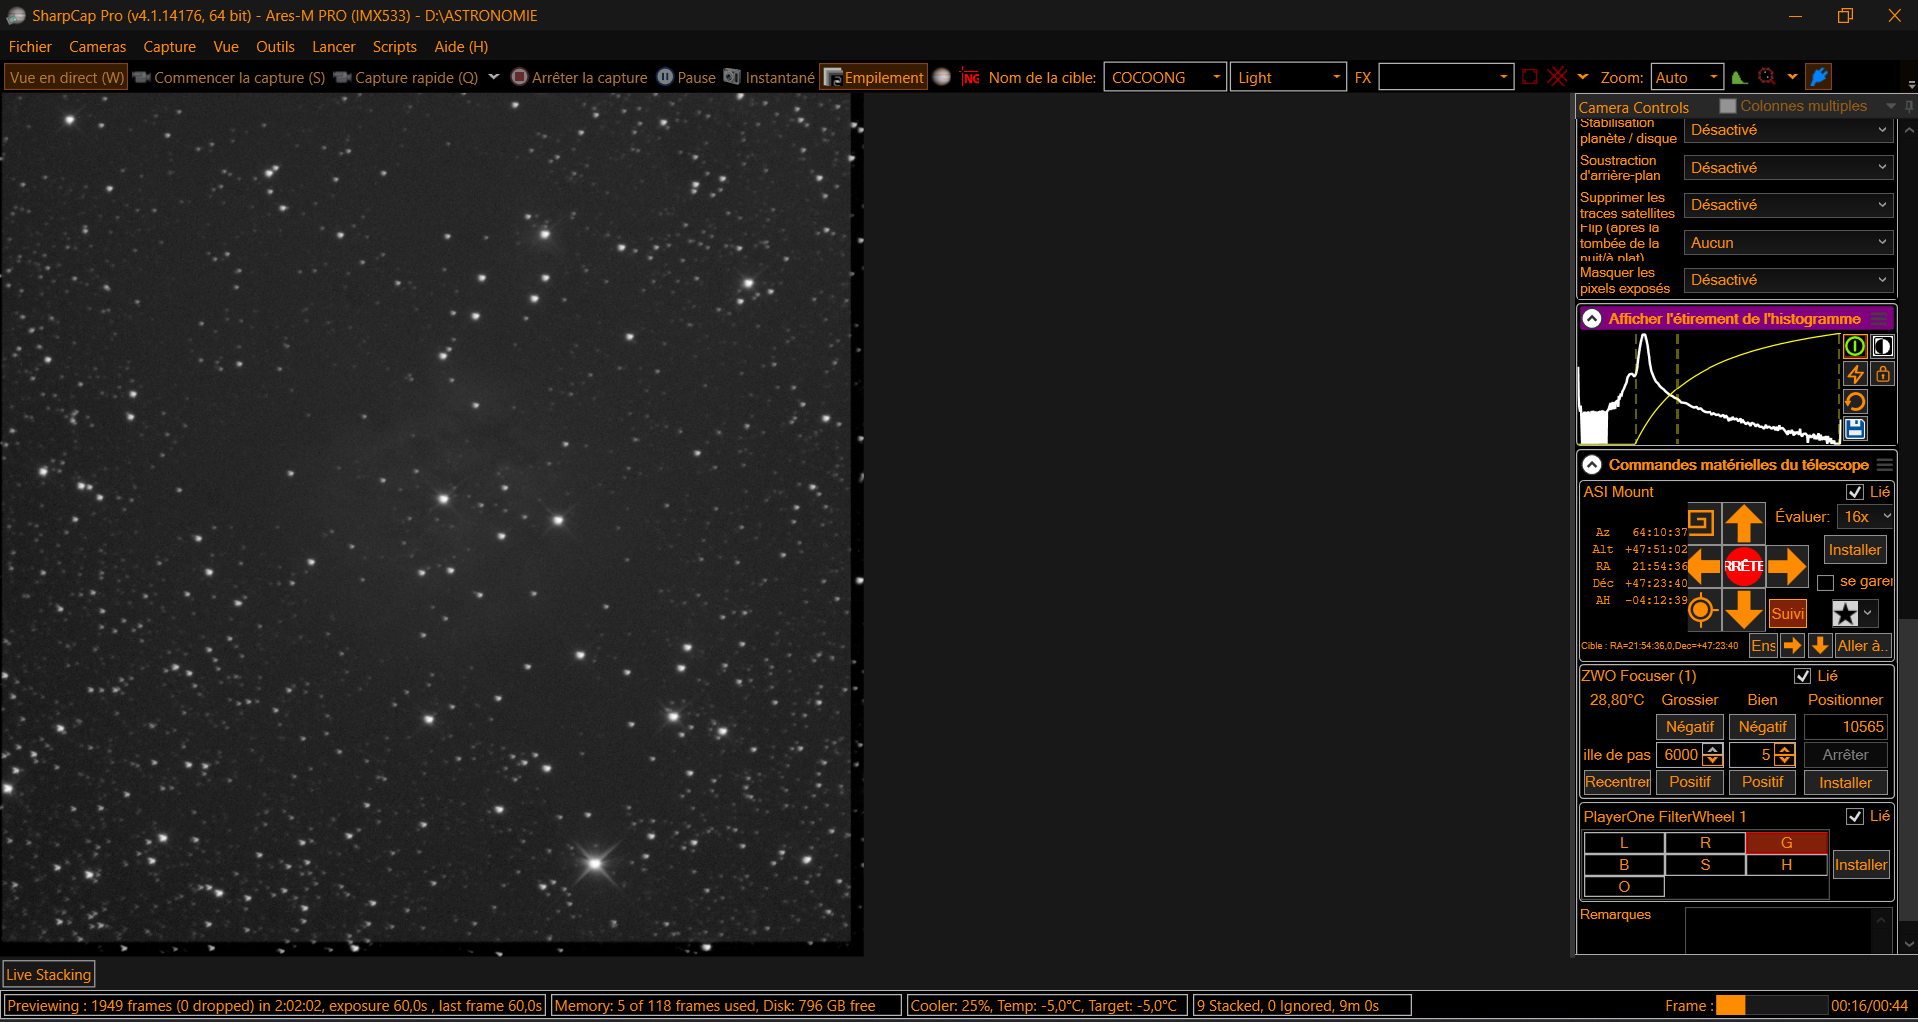Save histogram stretch settings with floppy icon
Screen dimensions: 1918x1022
(x=1855, y=430)
